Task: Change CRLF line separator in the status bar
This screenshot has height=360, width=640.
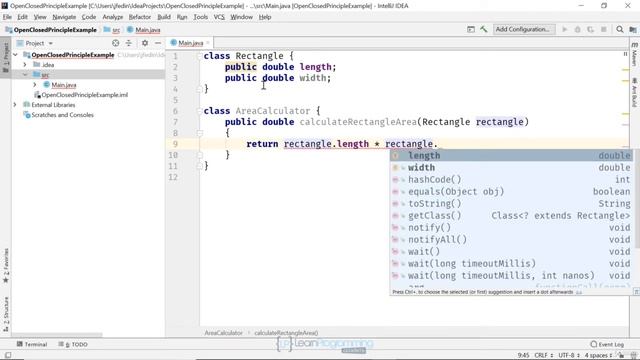Action: tap(543, 355)
